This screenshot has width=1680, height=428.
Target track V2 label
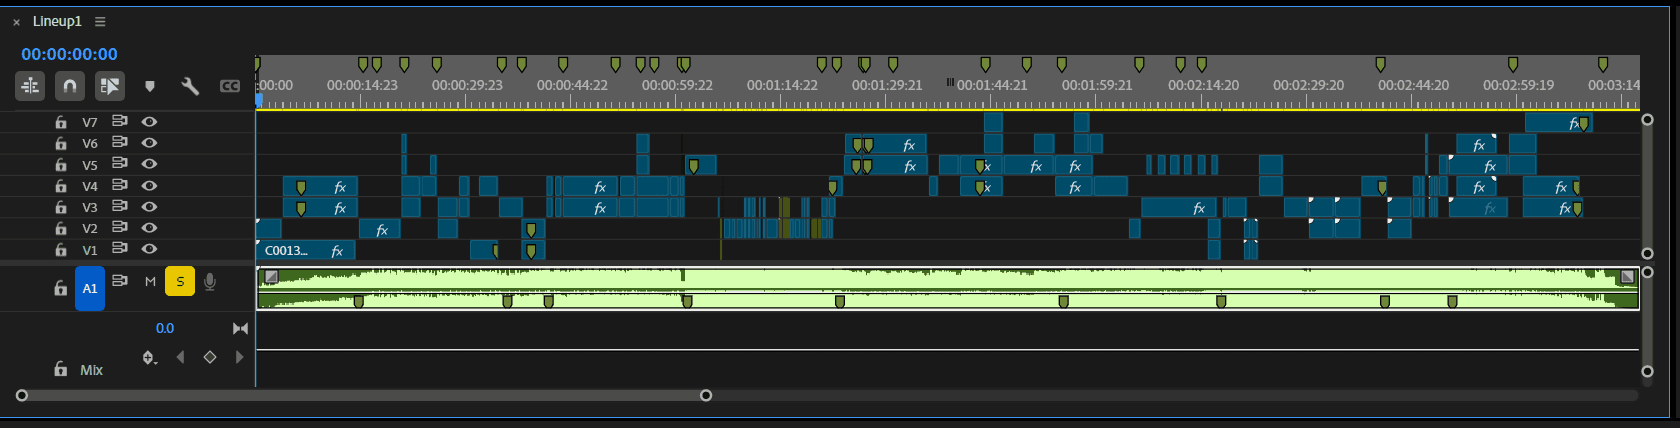coord(90,229)
